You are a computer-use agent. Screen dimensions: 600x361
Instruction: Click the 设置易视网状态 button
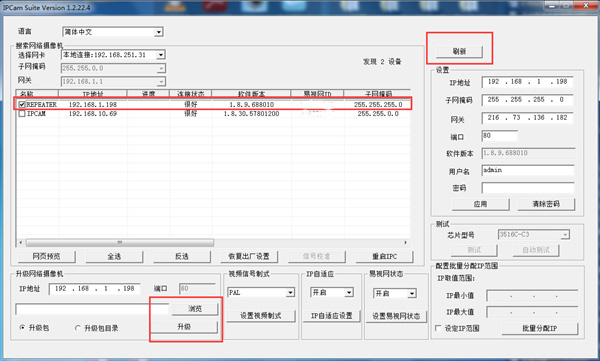pyautogui.click(x=396, y=316)
